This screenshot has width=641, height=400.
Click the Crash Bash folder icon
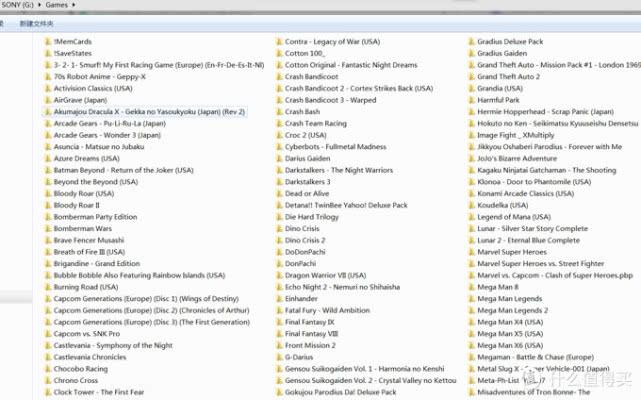[x=280, y=112]
